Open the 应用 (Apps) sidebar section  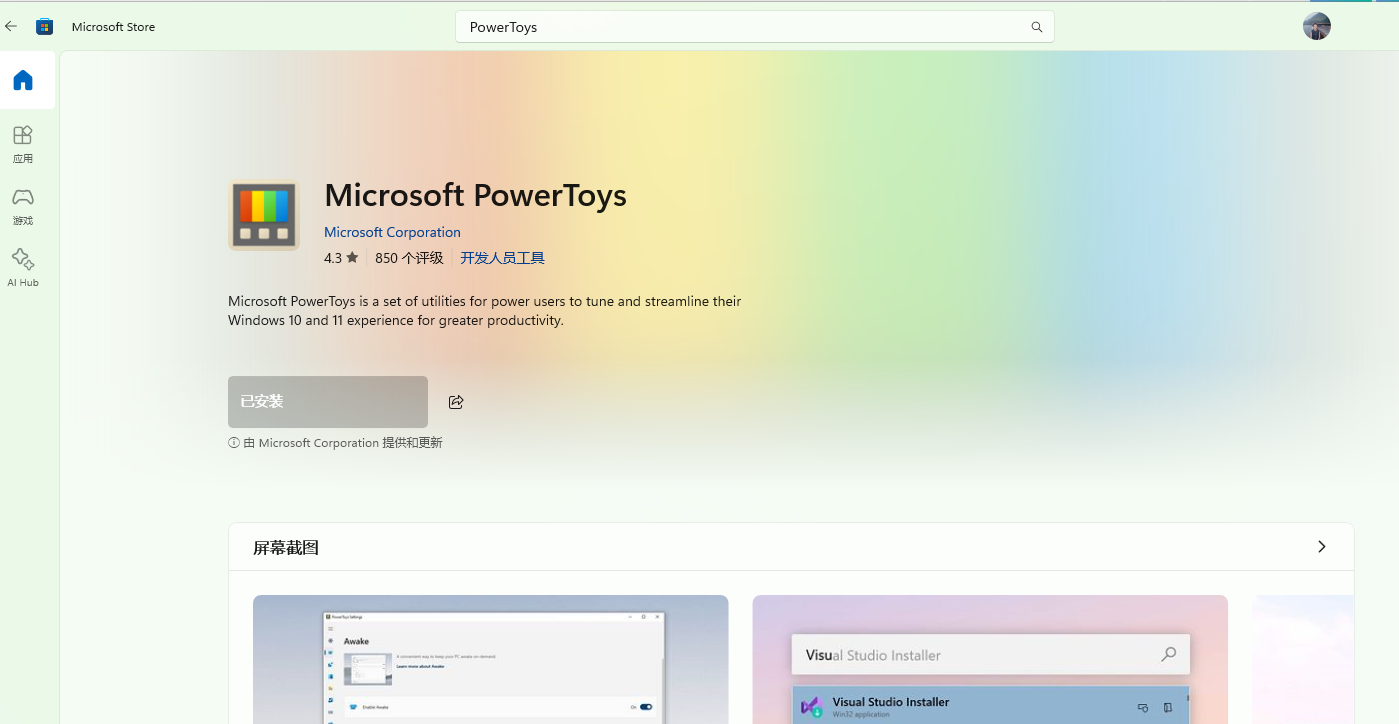23,144
